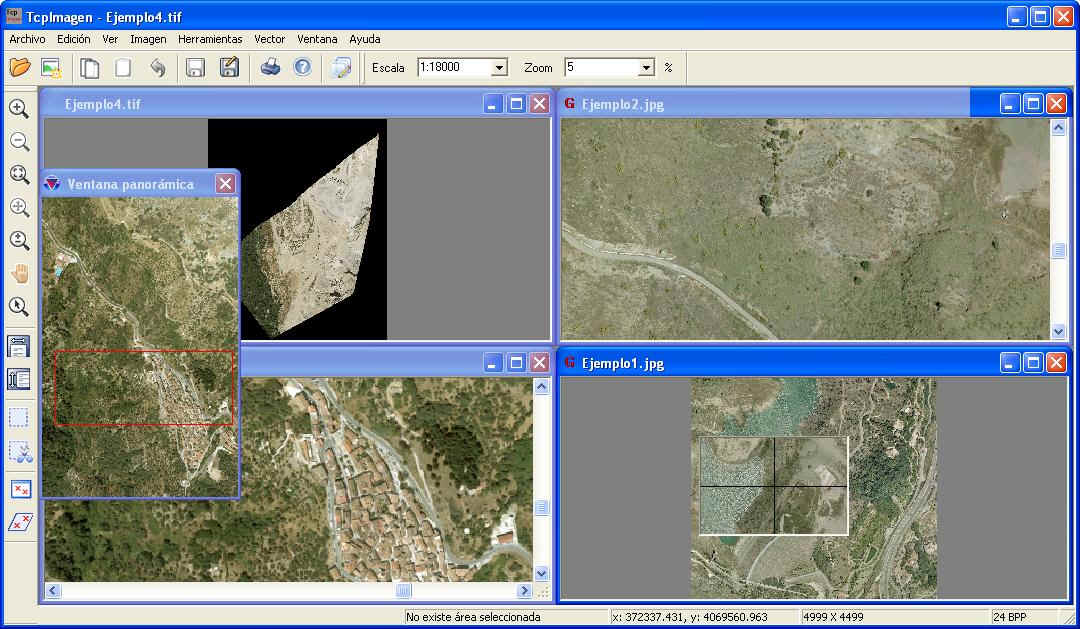Screen dimensions: 1080x629
Task: Expand the Zoom percentage dropdown
Action: pos(646,68)
